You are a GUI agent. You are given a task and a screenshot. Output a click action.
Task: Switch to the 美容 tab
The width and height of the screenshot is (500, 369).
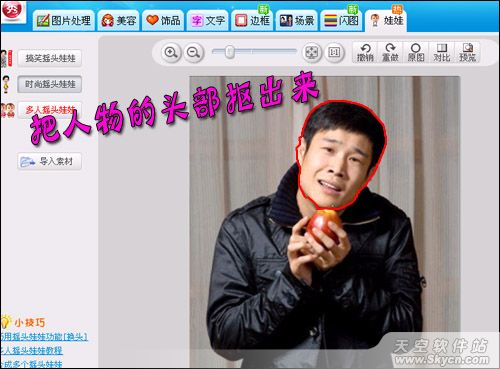(119, 21)
